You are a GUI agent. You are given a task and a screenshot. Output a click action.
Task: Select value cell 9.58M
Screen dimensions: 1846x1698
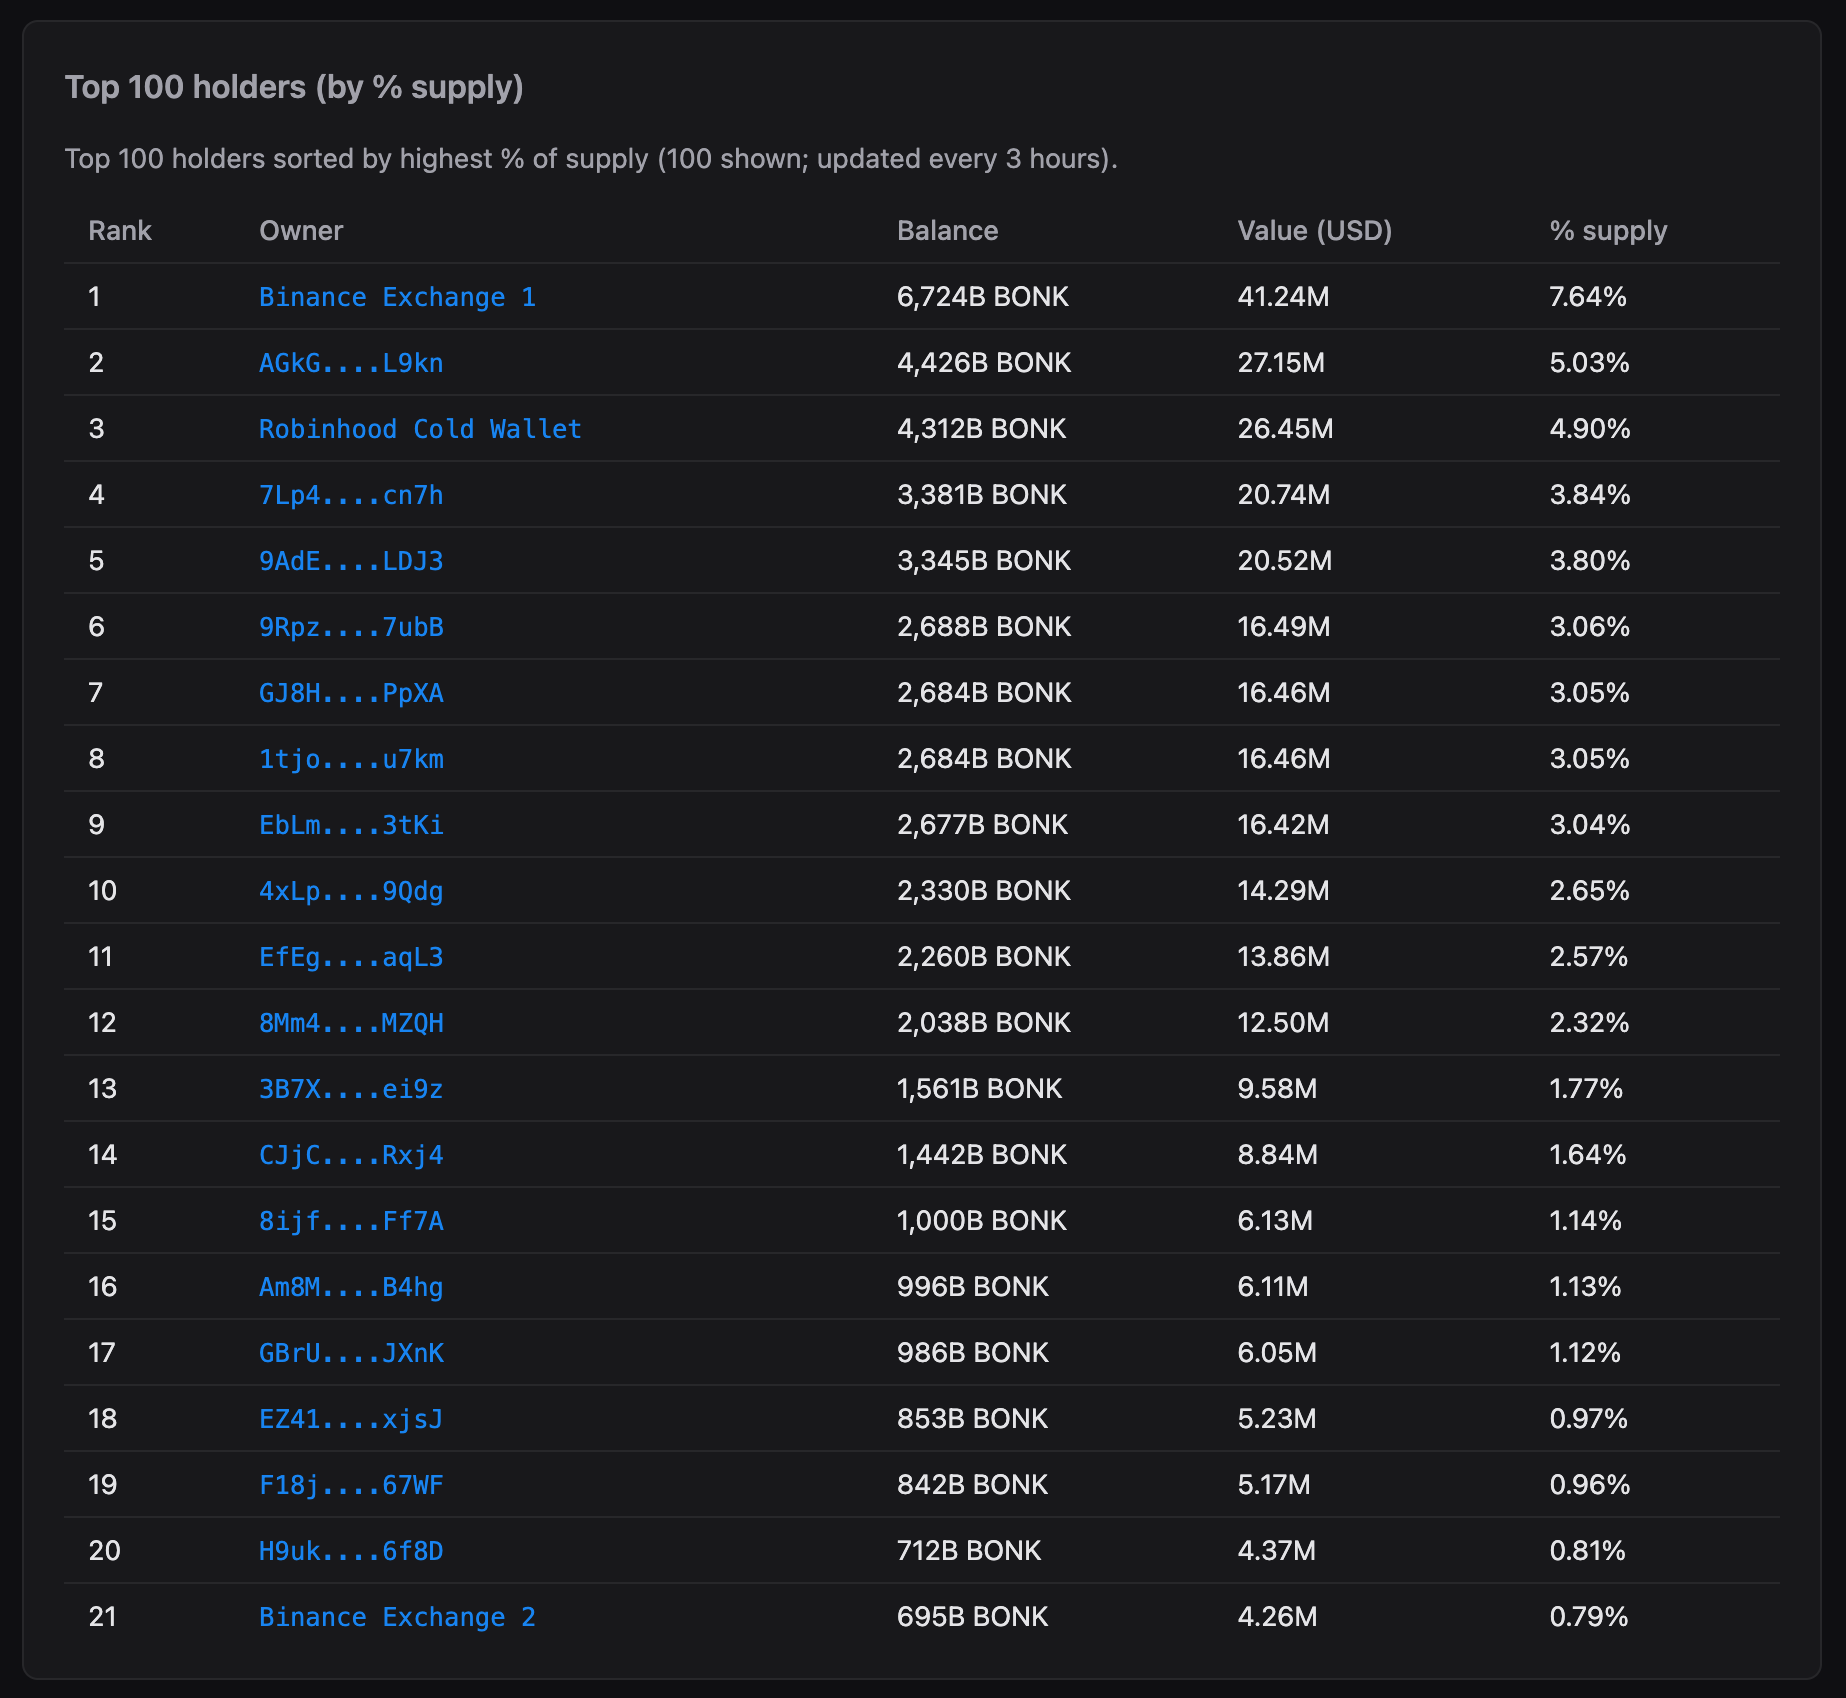pos(1278,1089)
